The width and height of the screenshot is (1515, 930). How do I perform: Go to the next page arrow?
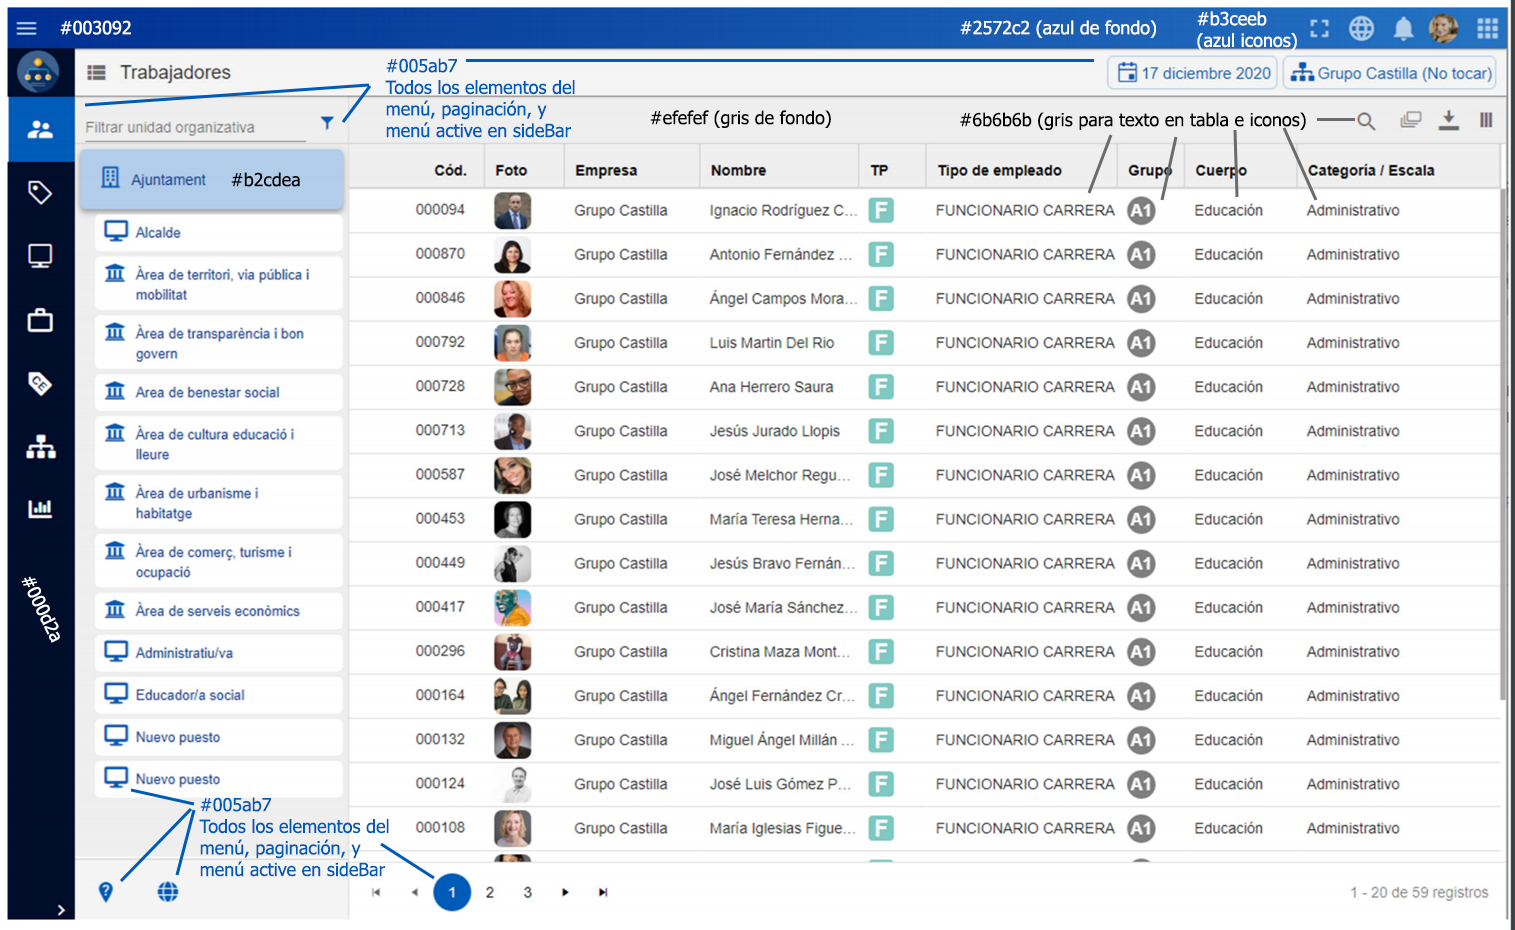click(x=565, y=892)
